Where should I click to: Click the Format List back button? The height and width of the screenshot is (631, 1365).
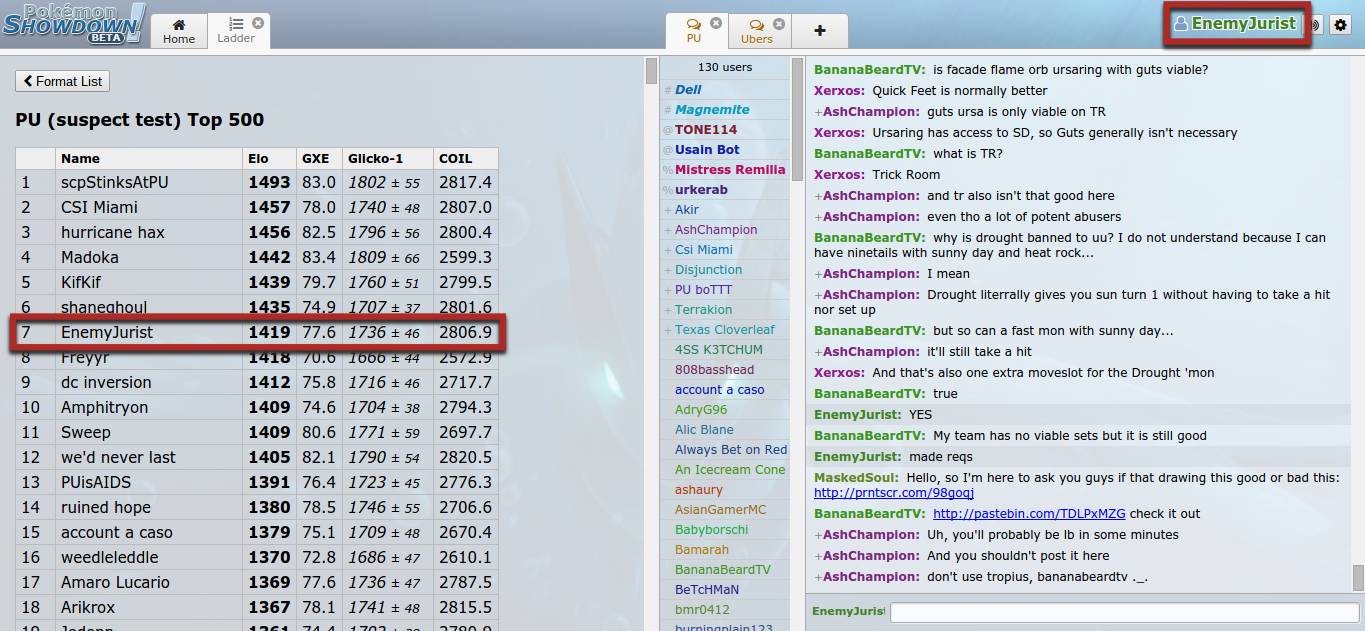pyautogui.click(x=62, y=81)
